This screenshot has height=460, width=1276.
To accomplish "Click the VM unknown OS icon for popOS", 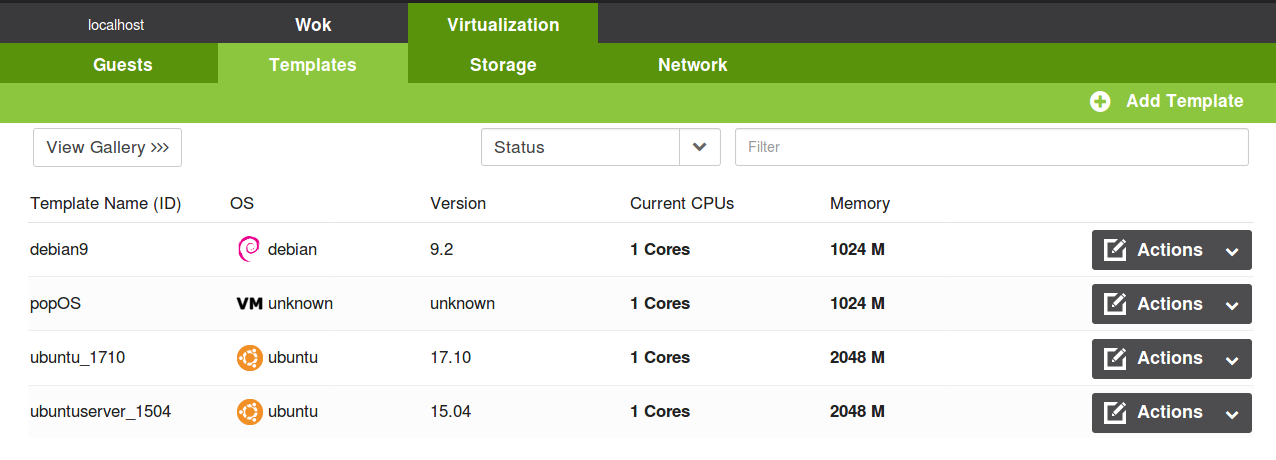I will (x=249, y=303).
